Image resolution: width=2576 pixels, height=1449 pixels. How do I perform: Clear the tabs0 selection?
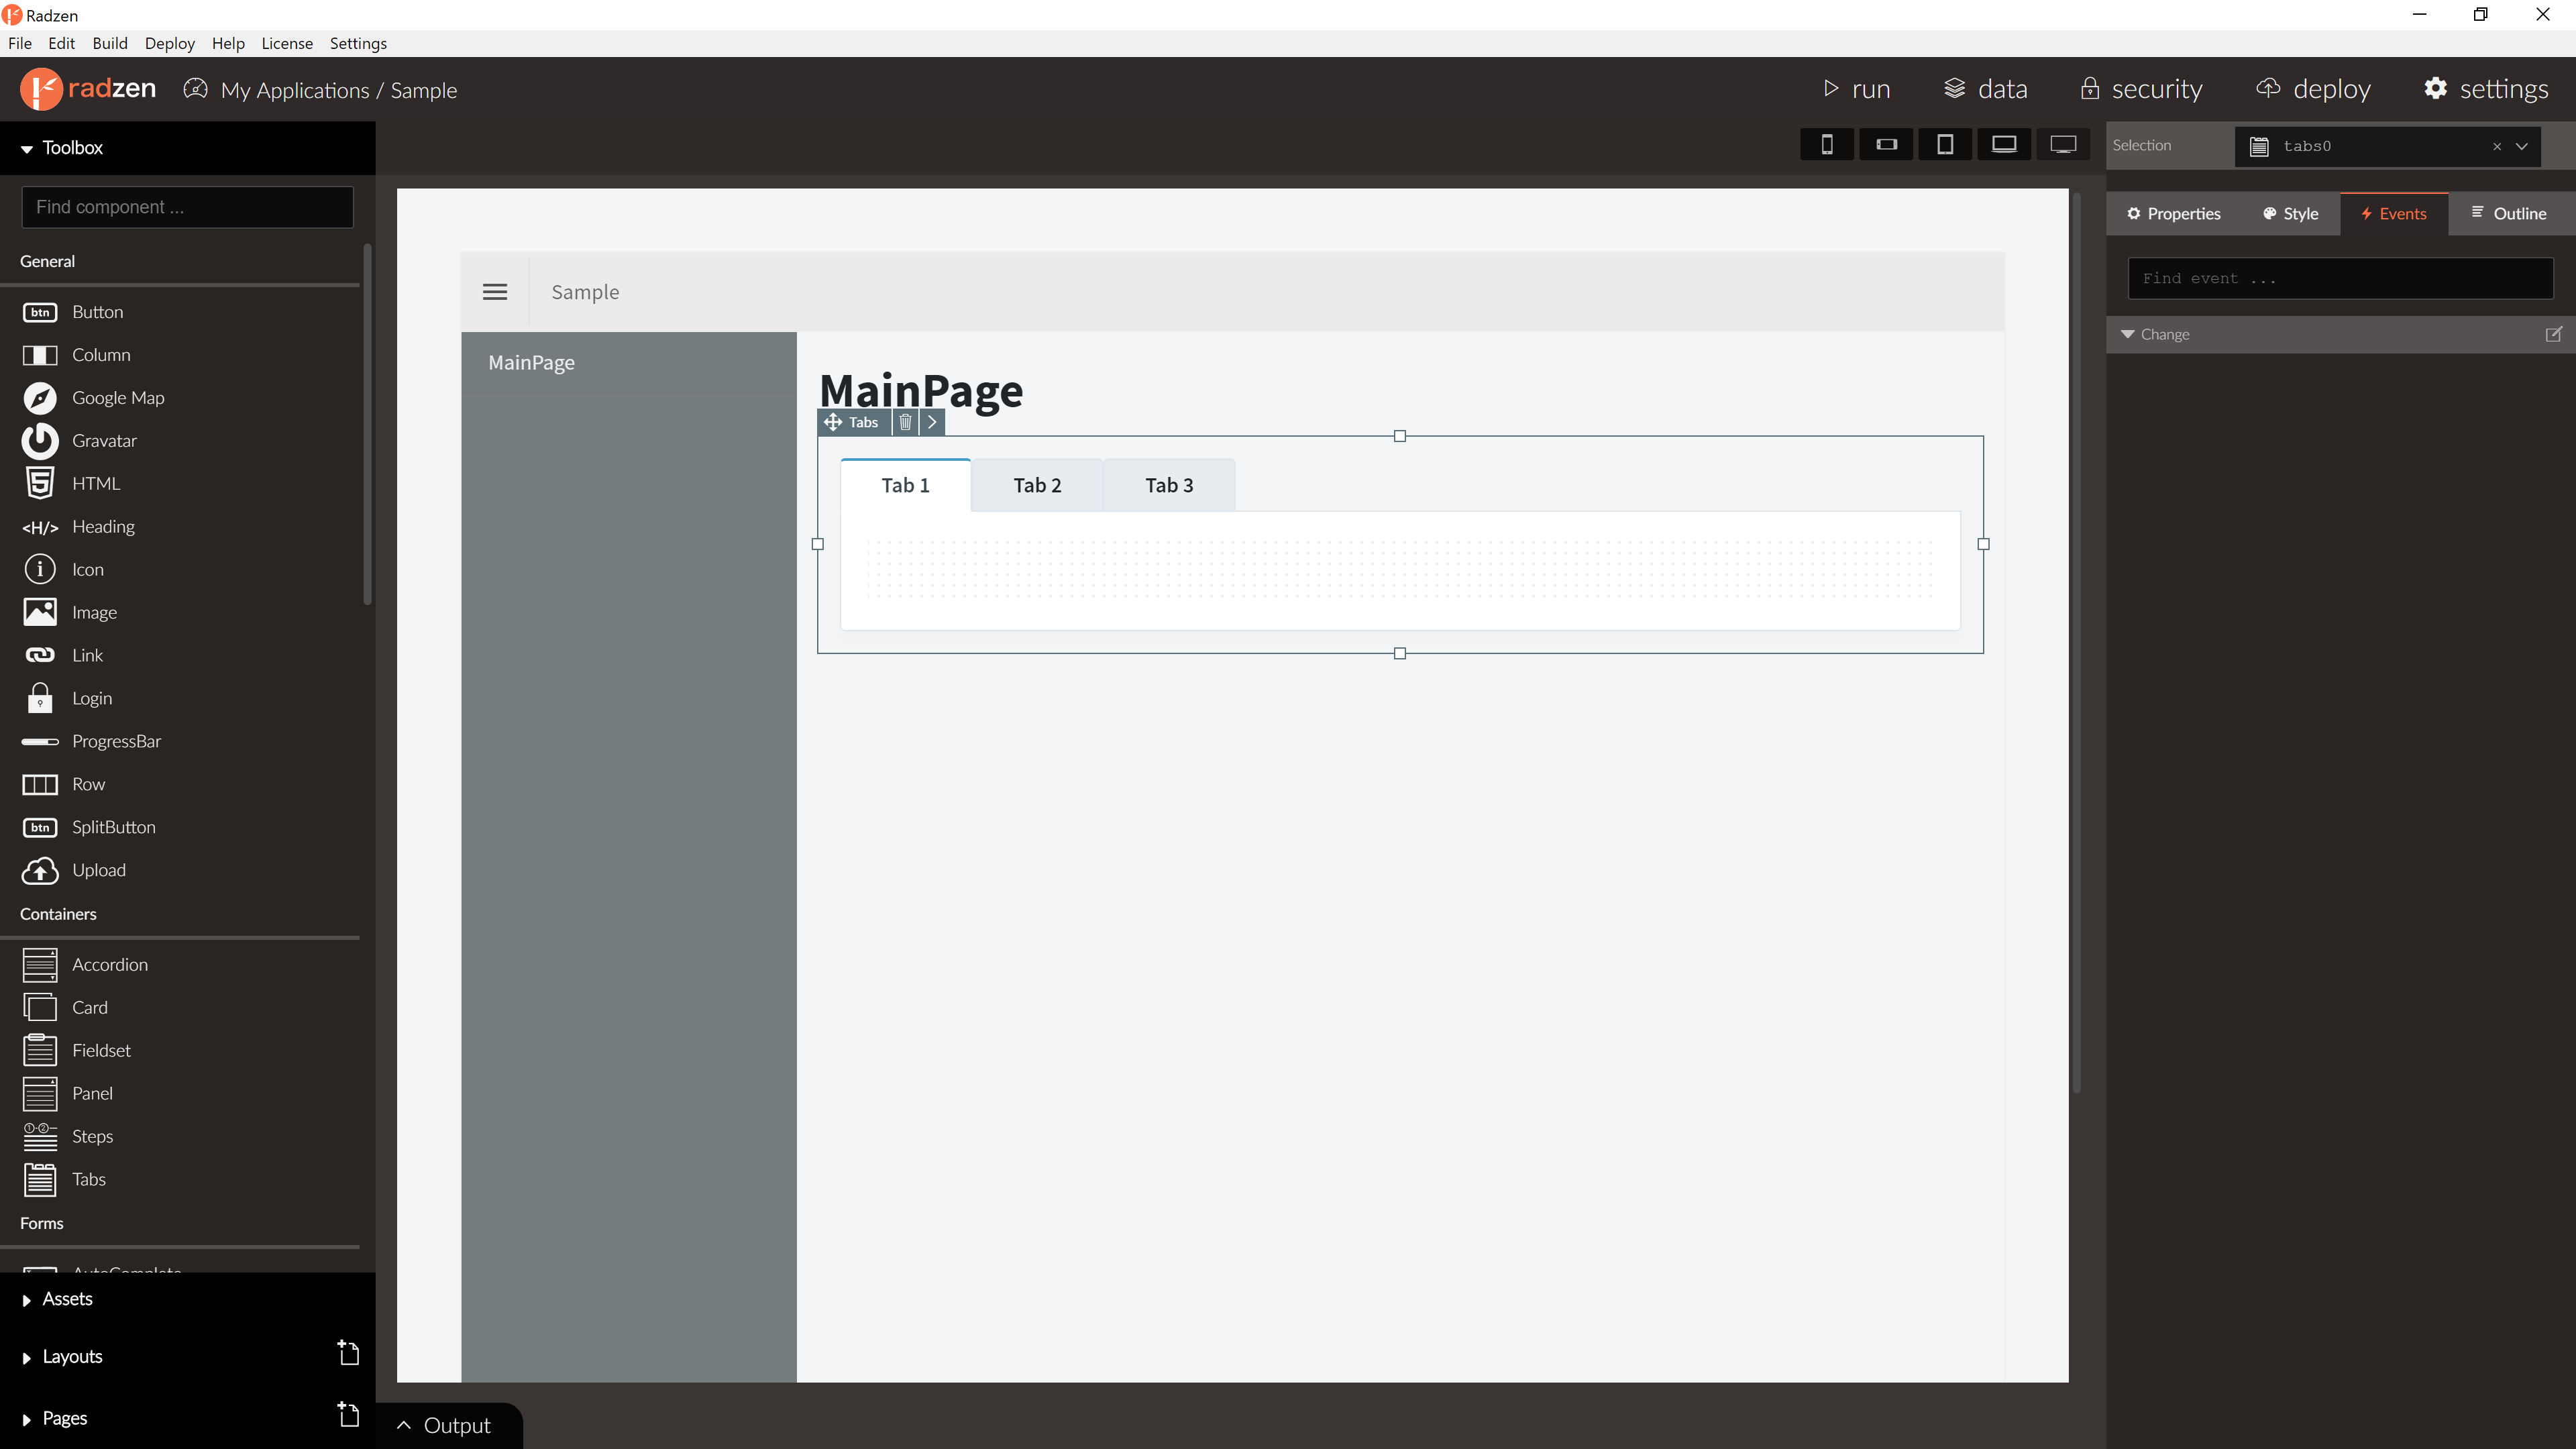[x=2497, y=146]
